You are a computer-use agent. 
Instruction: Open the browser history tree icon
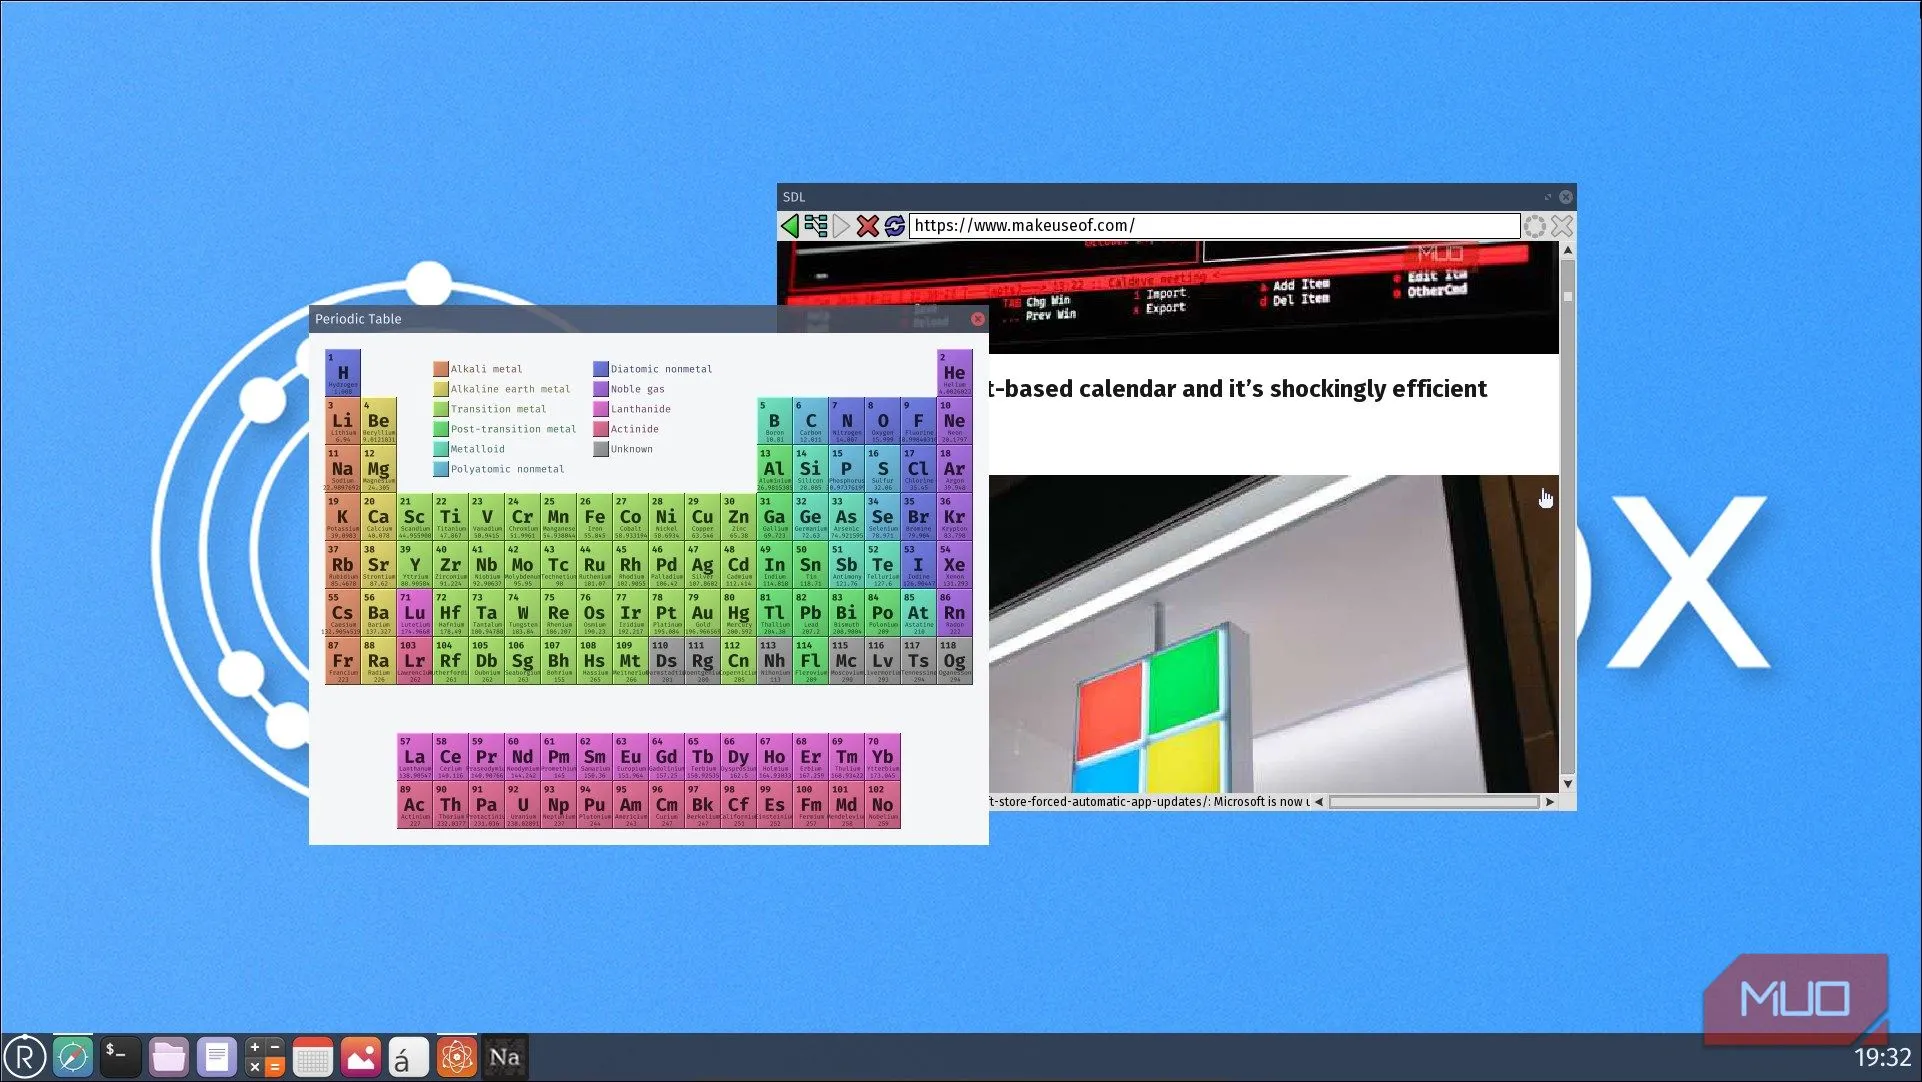pyautogui.click(x=816, y=226)
